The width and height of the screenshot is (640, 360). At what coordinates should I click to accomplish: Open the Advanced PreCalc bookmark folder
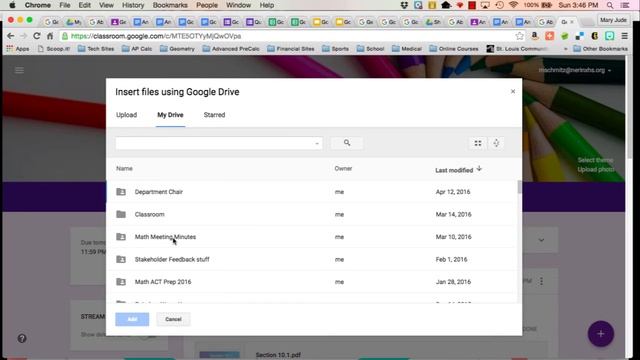(x=231, y=49)
